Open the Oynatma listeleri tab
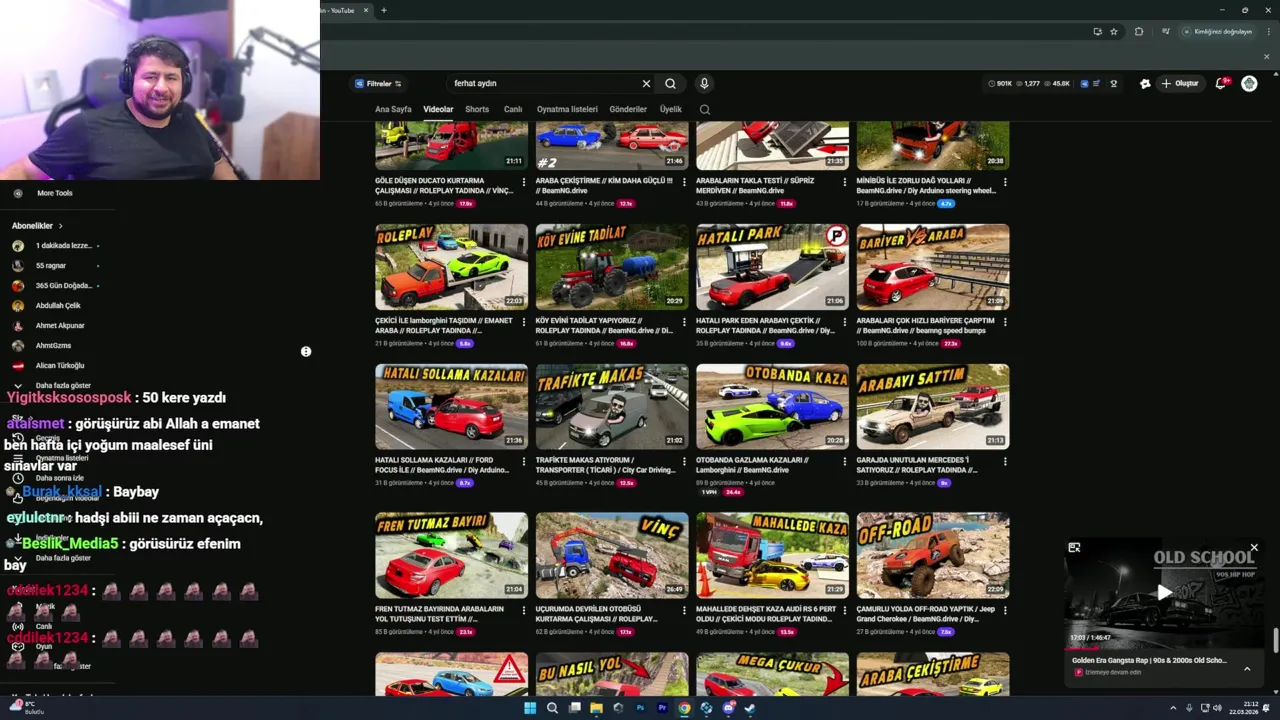Screen dimensions: 1280x720 pos(567,109)
